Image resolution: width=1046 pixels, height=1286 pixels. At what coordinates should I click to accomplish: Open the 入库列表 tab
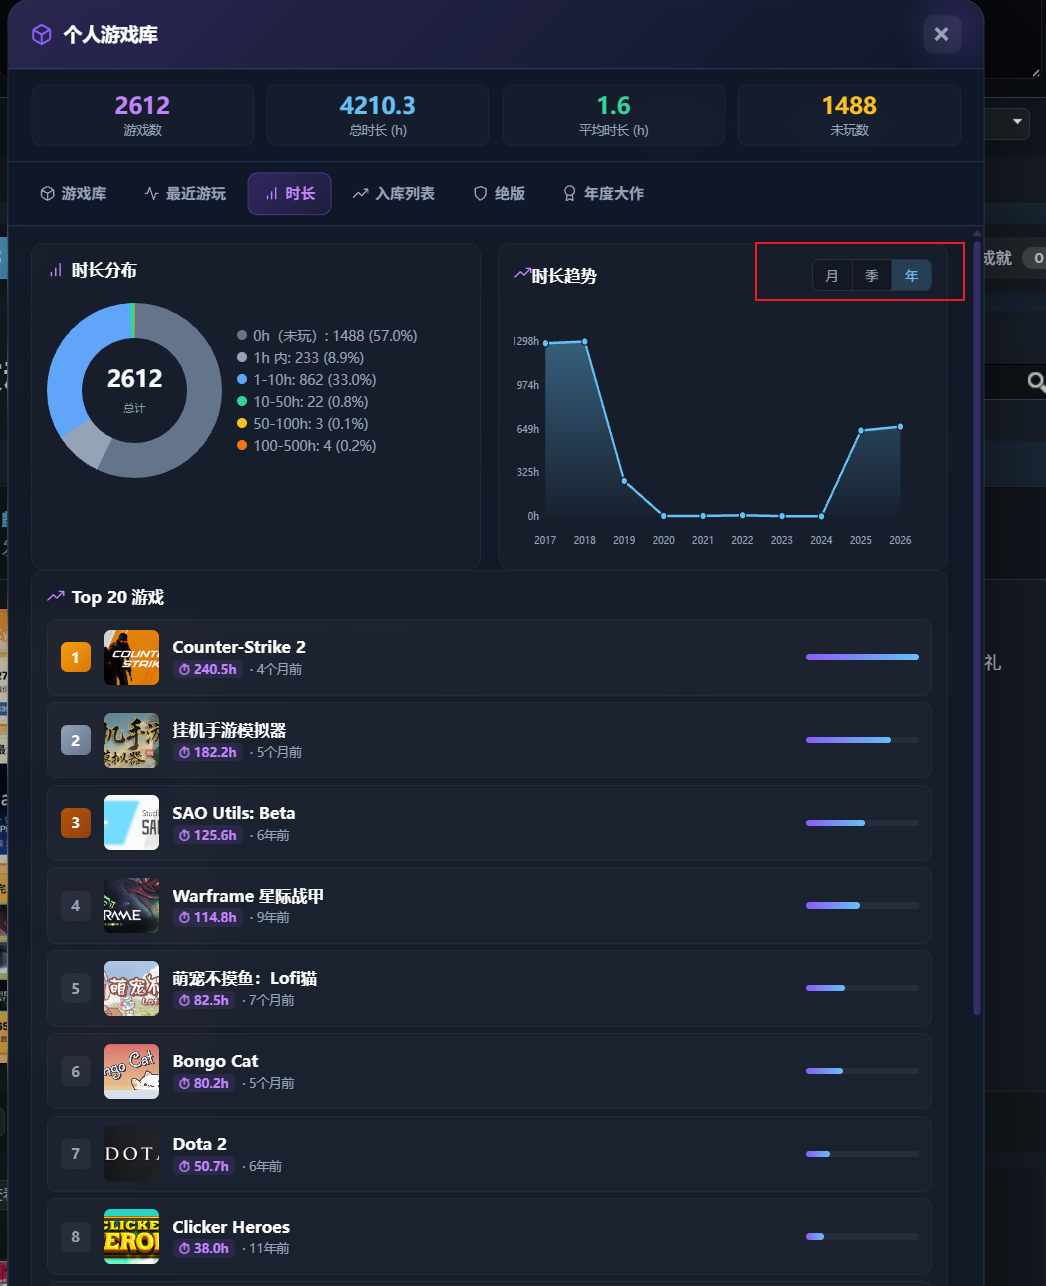pyautogui.click(x=393, y=194)
